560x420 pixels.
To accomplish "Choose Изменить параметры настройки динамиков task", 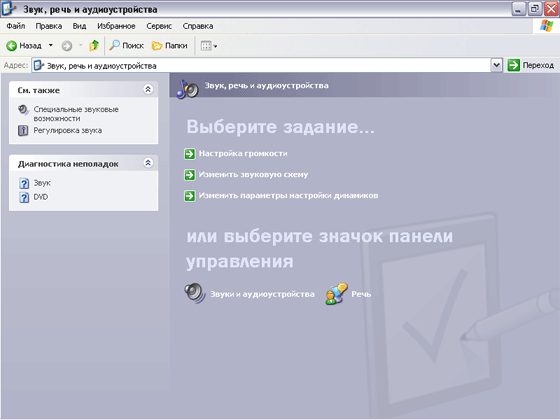I will [288, 195].
